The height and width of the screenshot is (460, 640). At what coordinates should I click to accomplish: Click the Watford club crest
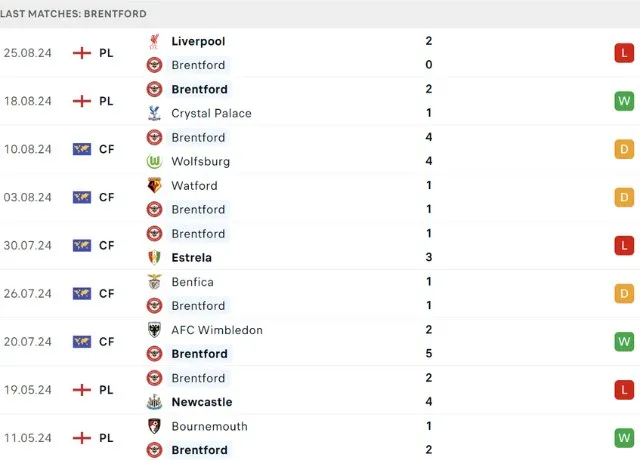tap(155, 185)
